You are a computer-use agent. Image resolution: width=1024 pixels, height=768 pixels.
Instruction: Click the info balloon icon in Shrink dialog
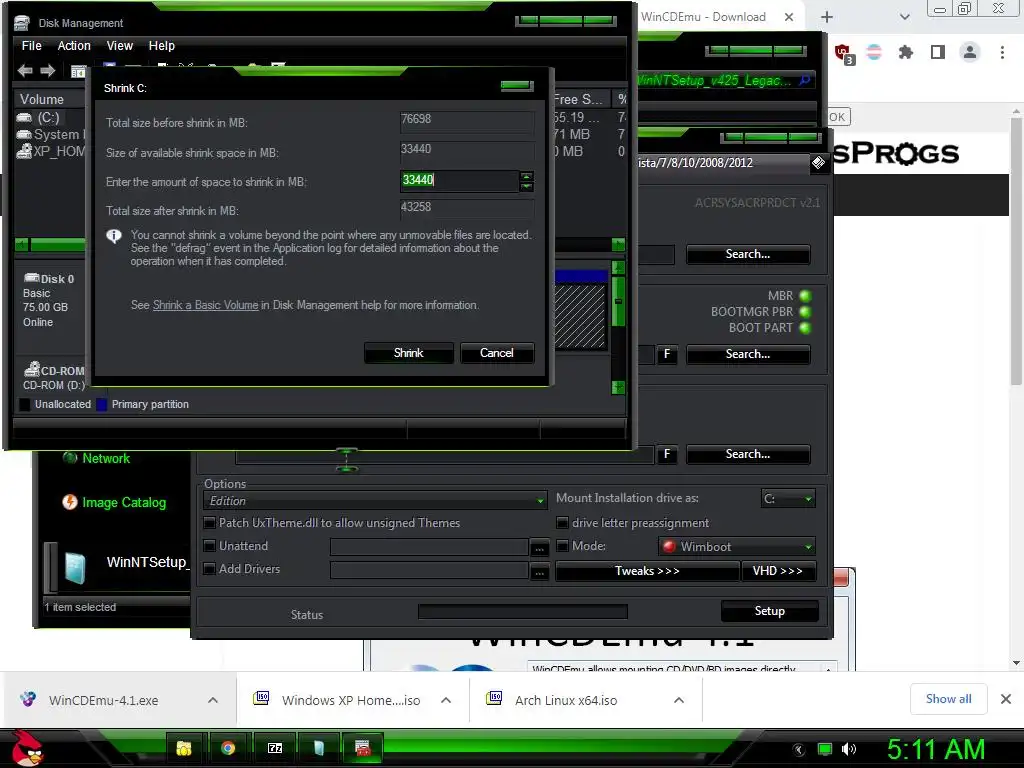point(114,236)
